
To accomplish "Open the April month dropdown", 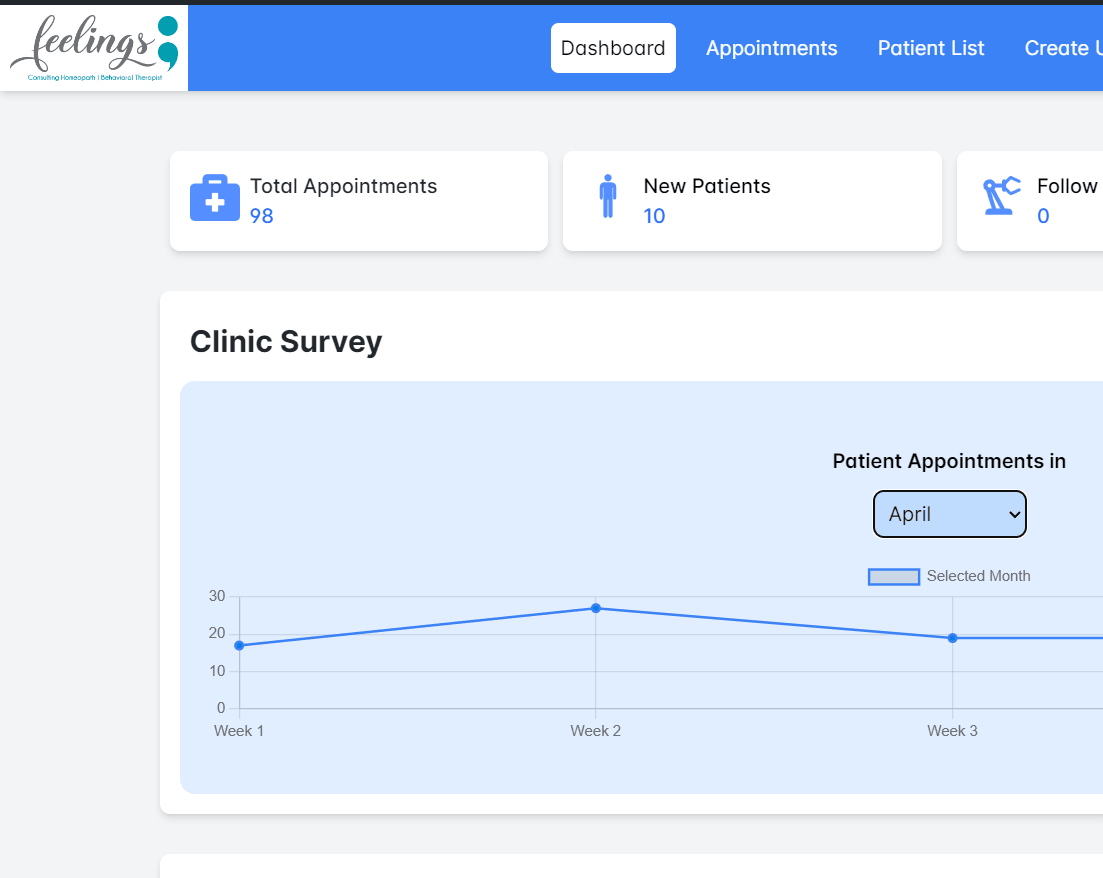I will click(x=949, y=514).
